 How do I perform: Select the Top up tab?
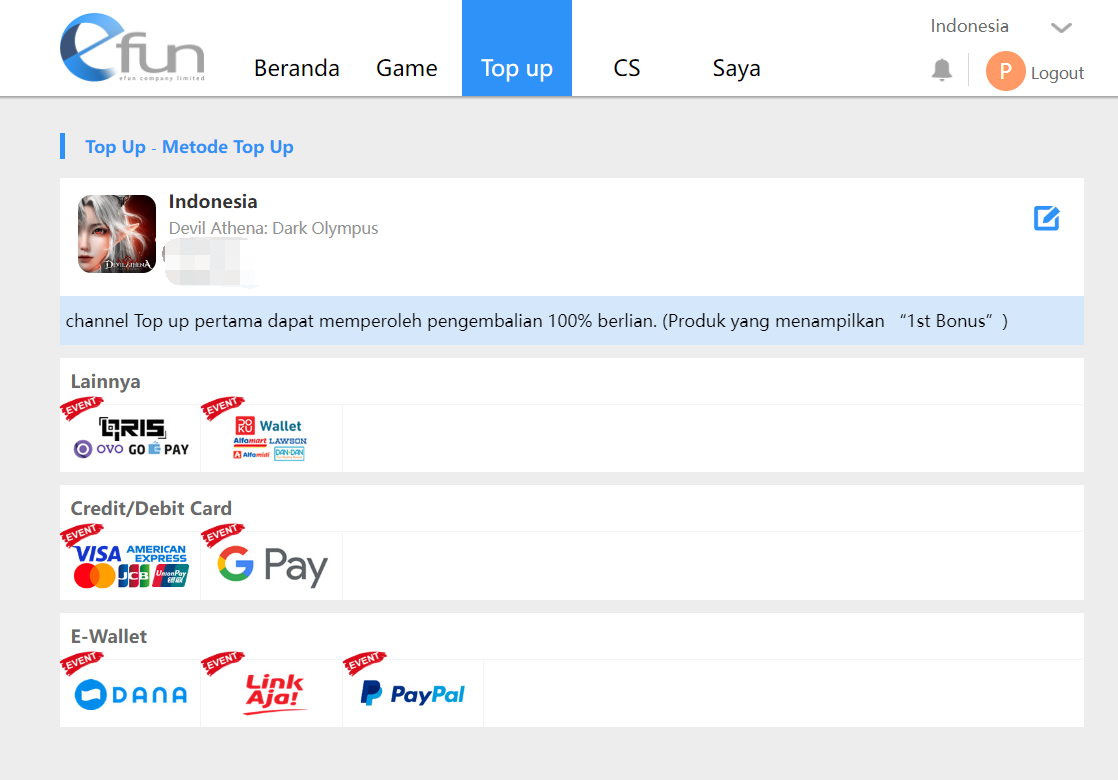517,48
